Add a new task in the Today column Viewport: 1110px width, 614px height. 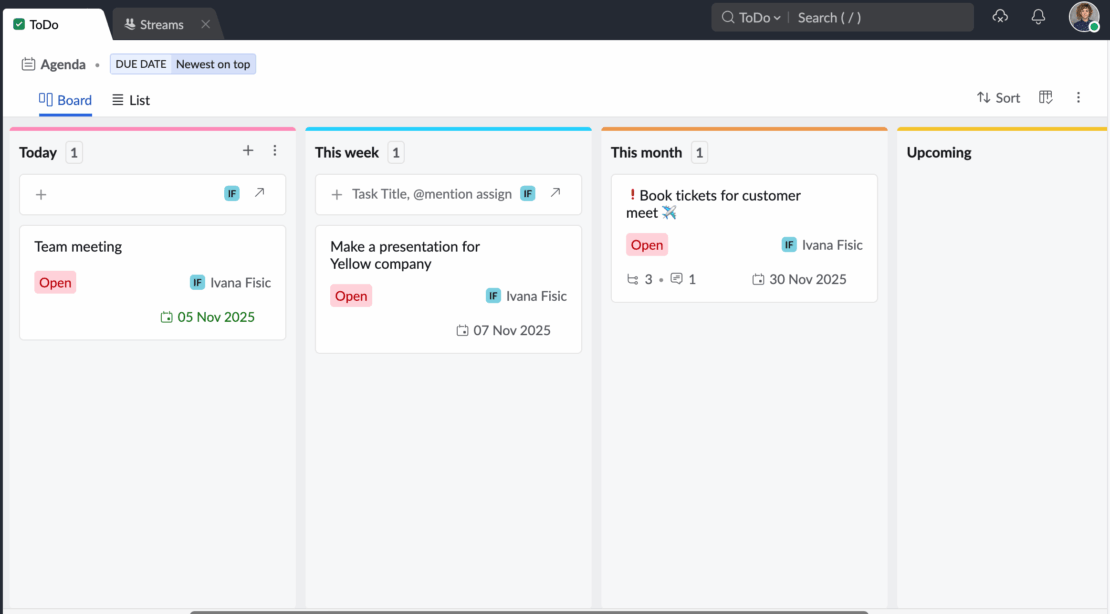[x=248, y=150]
